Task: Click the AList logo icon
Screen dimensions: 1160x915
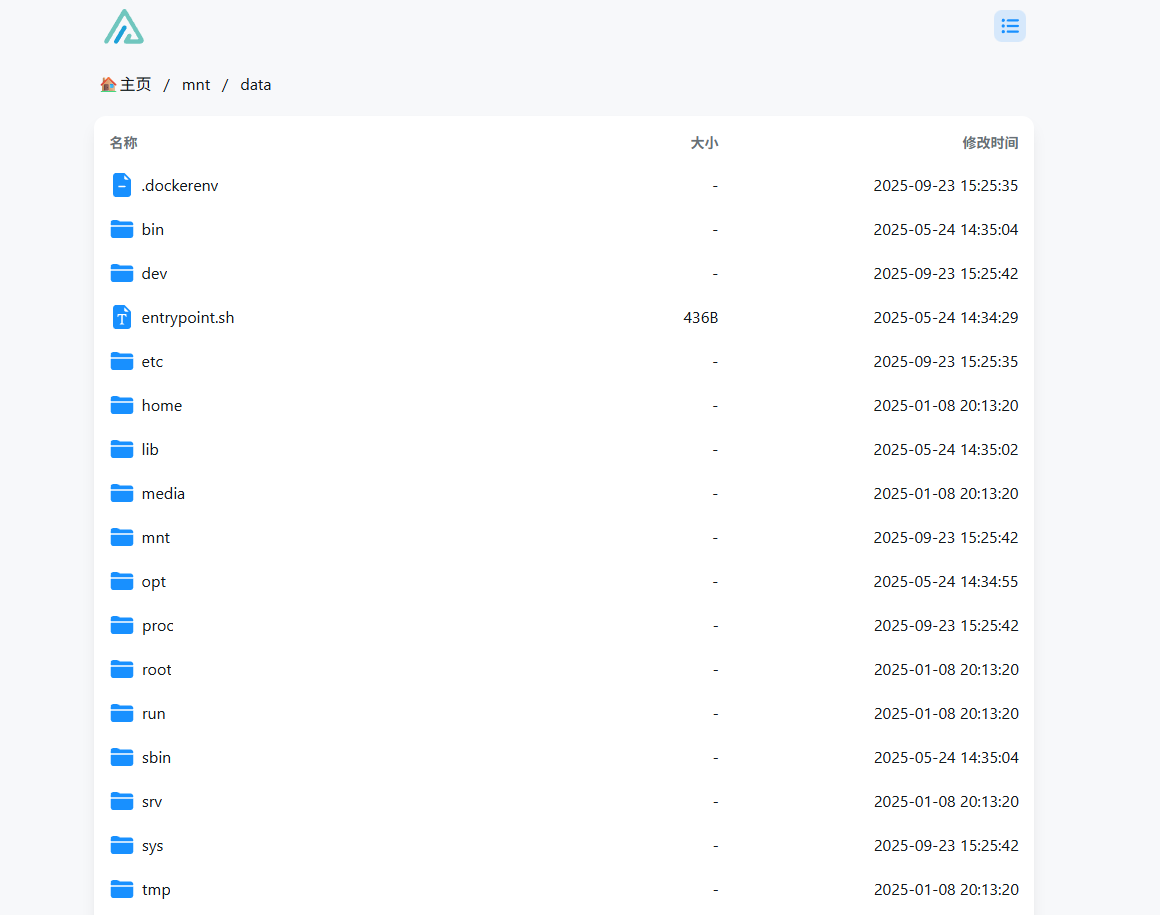Action: click(x=124, y=27)
